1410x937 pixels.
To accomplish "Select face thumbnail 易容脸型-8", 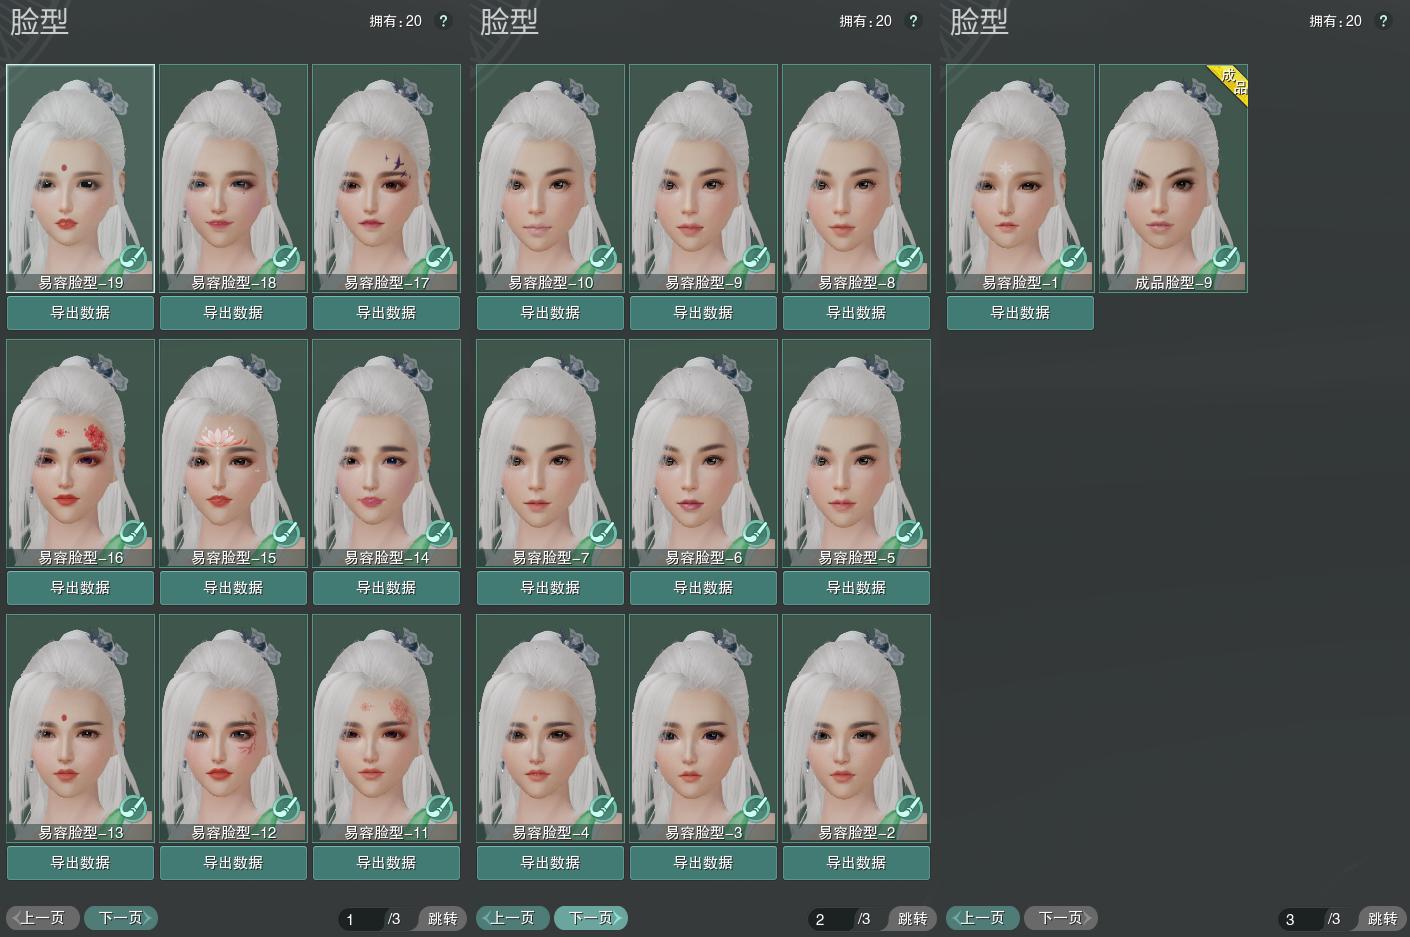I will (857, 179).
